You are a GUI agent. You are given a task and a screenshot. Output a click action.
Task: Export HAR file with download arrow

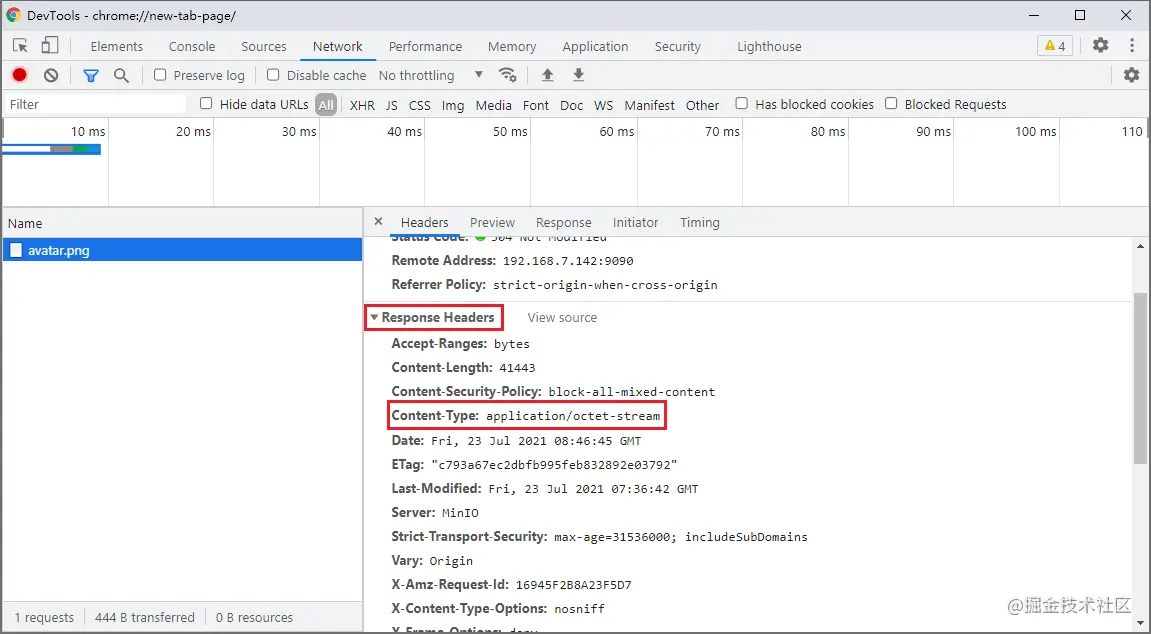[578, 75]
